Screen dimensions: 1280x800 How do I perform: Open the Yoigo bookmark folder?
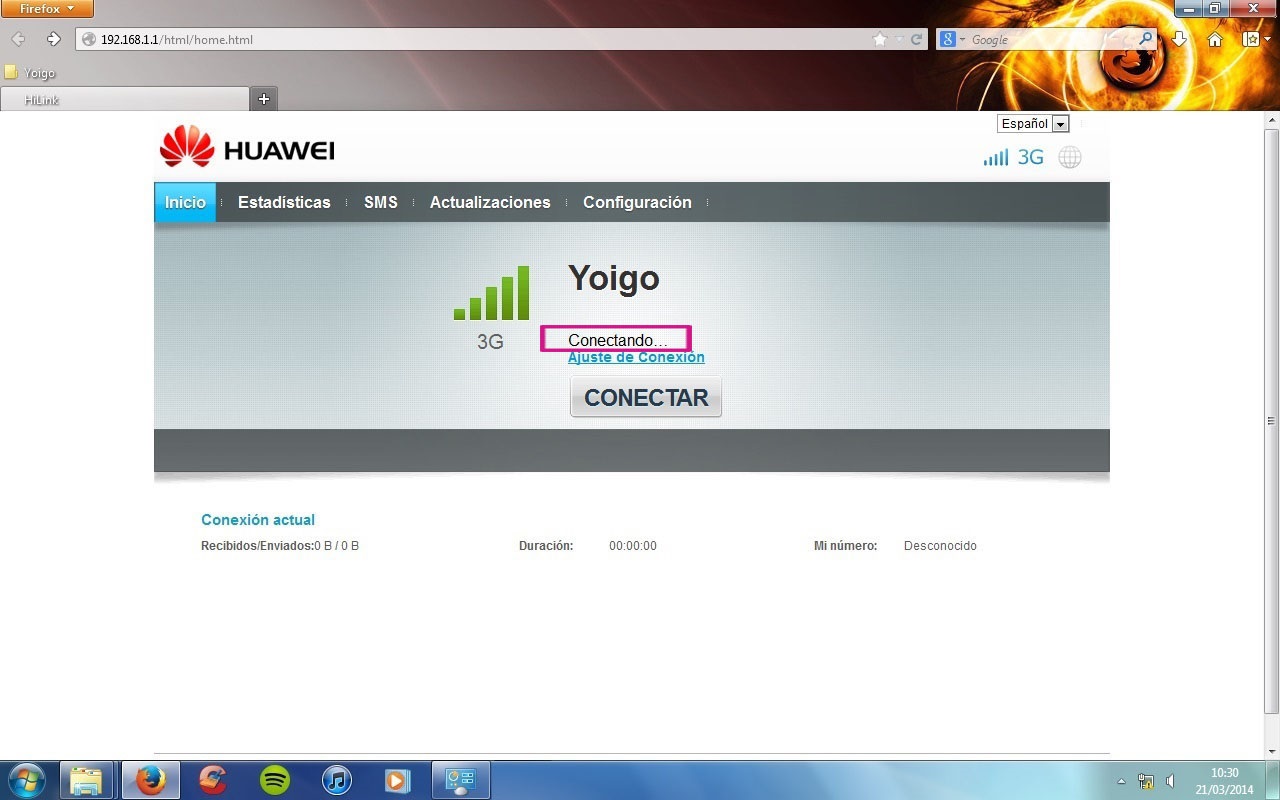coord(30,73)
